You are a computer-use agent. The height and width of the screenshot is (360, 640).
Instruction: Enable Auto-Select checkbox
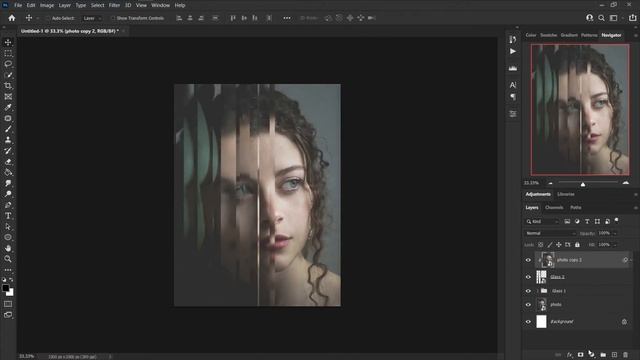click(48, 18)
